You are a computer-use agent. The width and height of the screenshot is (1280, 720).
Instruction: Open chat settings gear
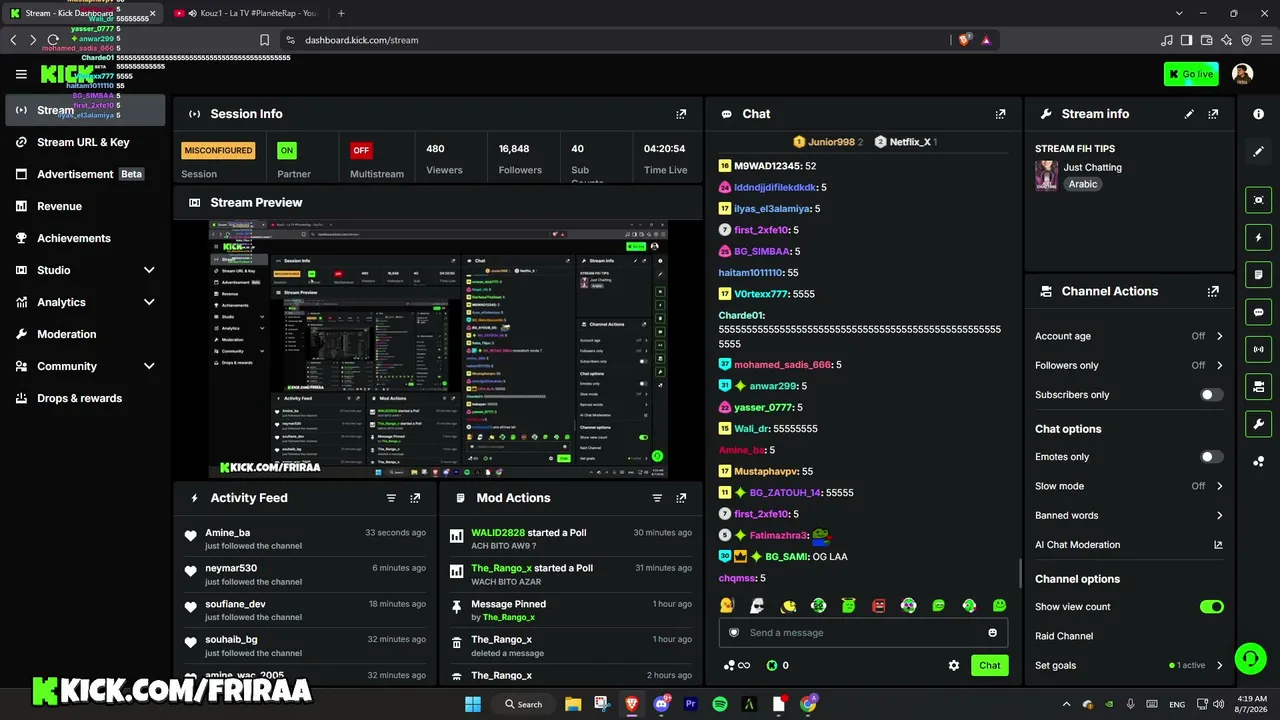coord(954,665)
